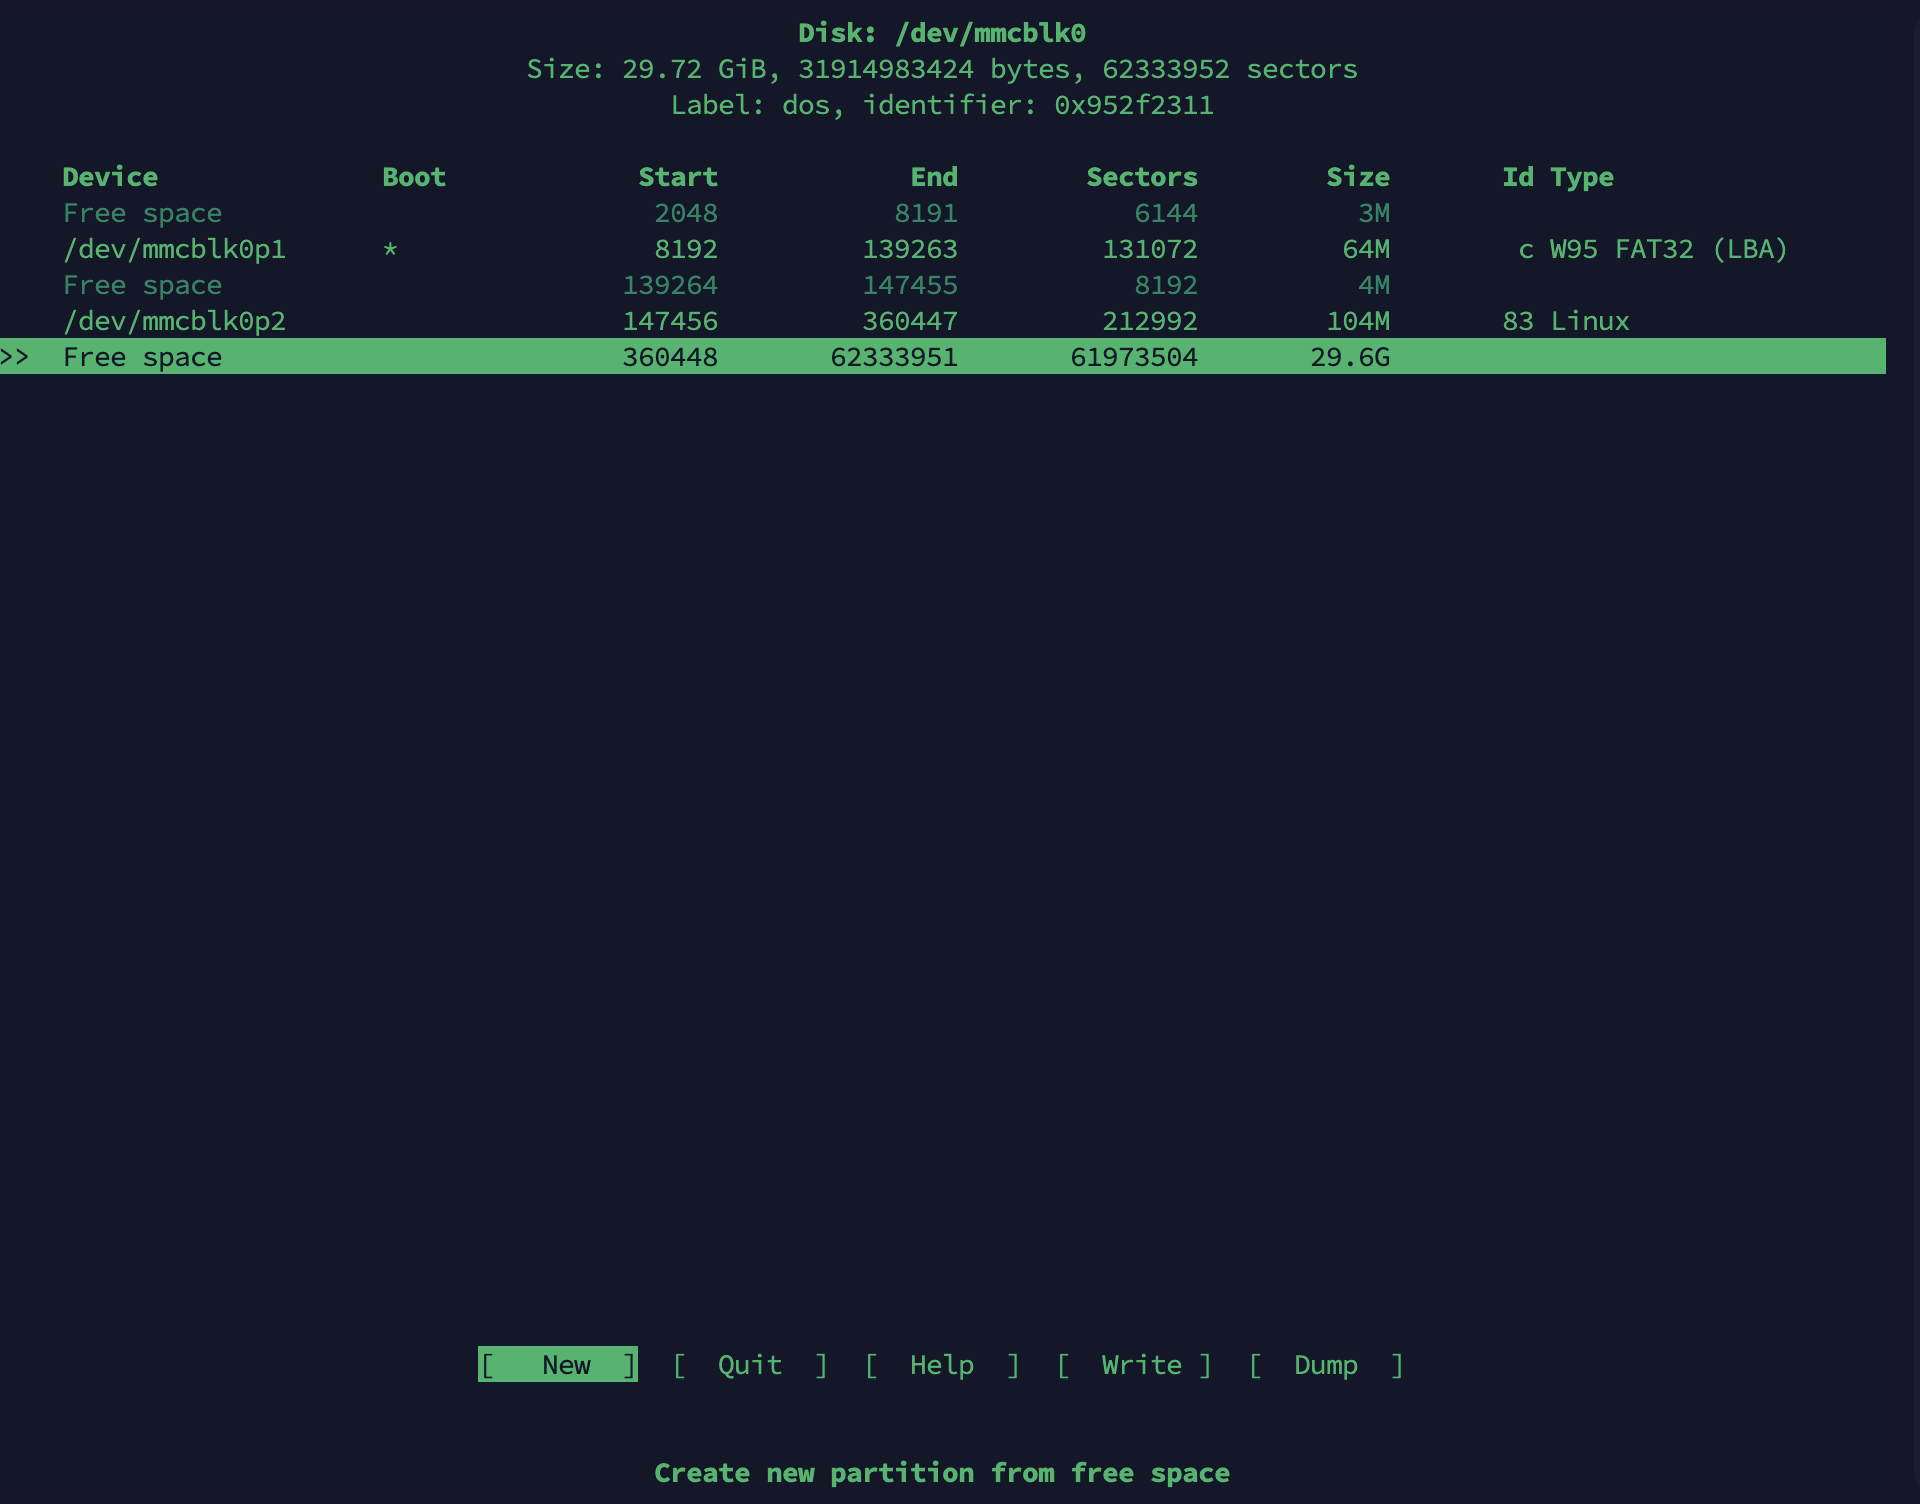Click the Device column header
The width and height of the screenshot is (1920, 1504).
[110, 177]
